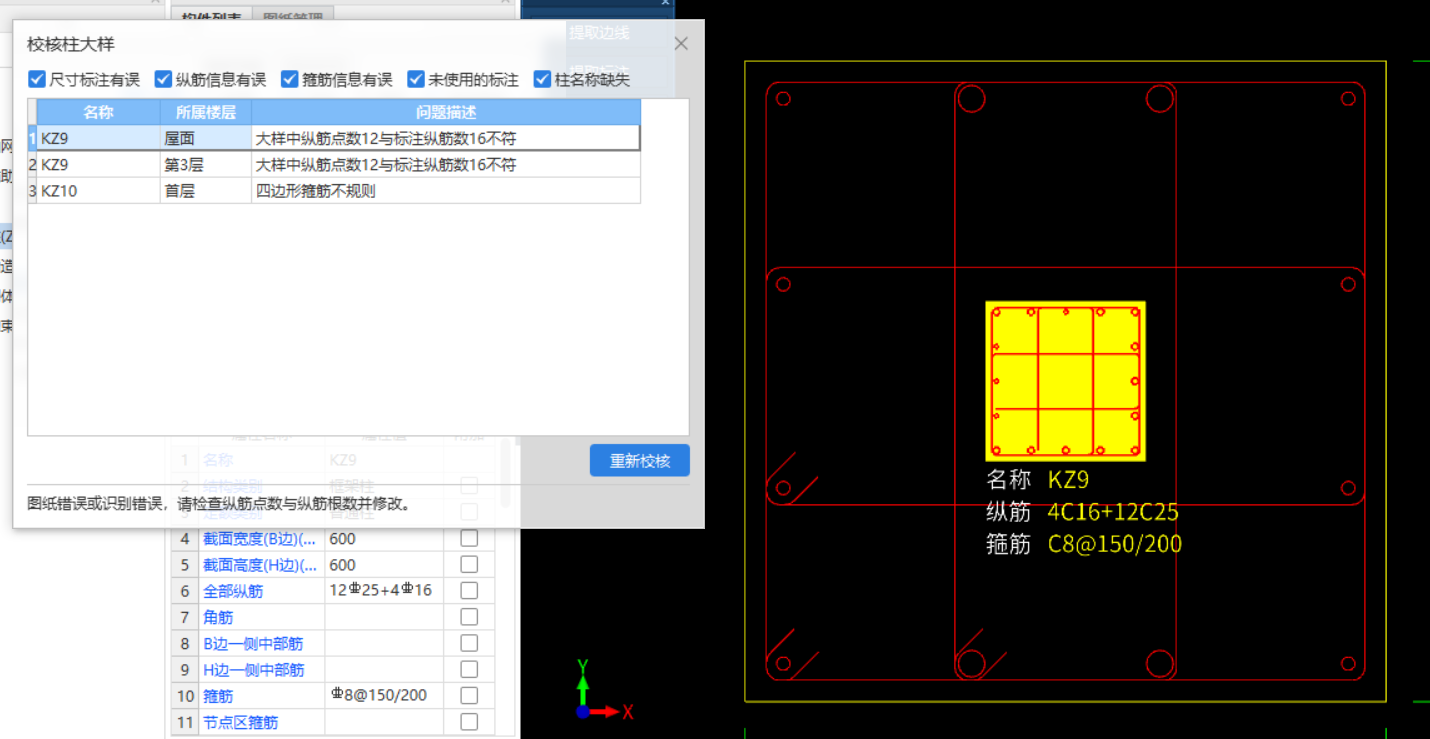Click the XY coordinate axis icon
This screenshot has width=1430, height=739.
[x=603, y=692]
